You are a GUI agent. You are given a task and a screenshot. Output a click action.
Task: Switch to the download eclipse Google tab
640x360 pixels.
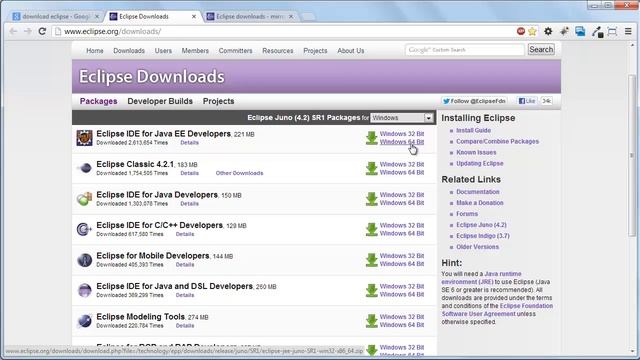[56, 16]
